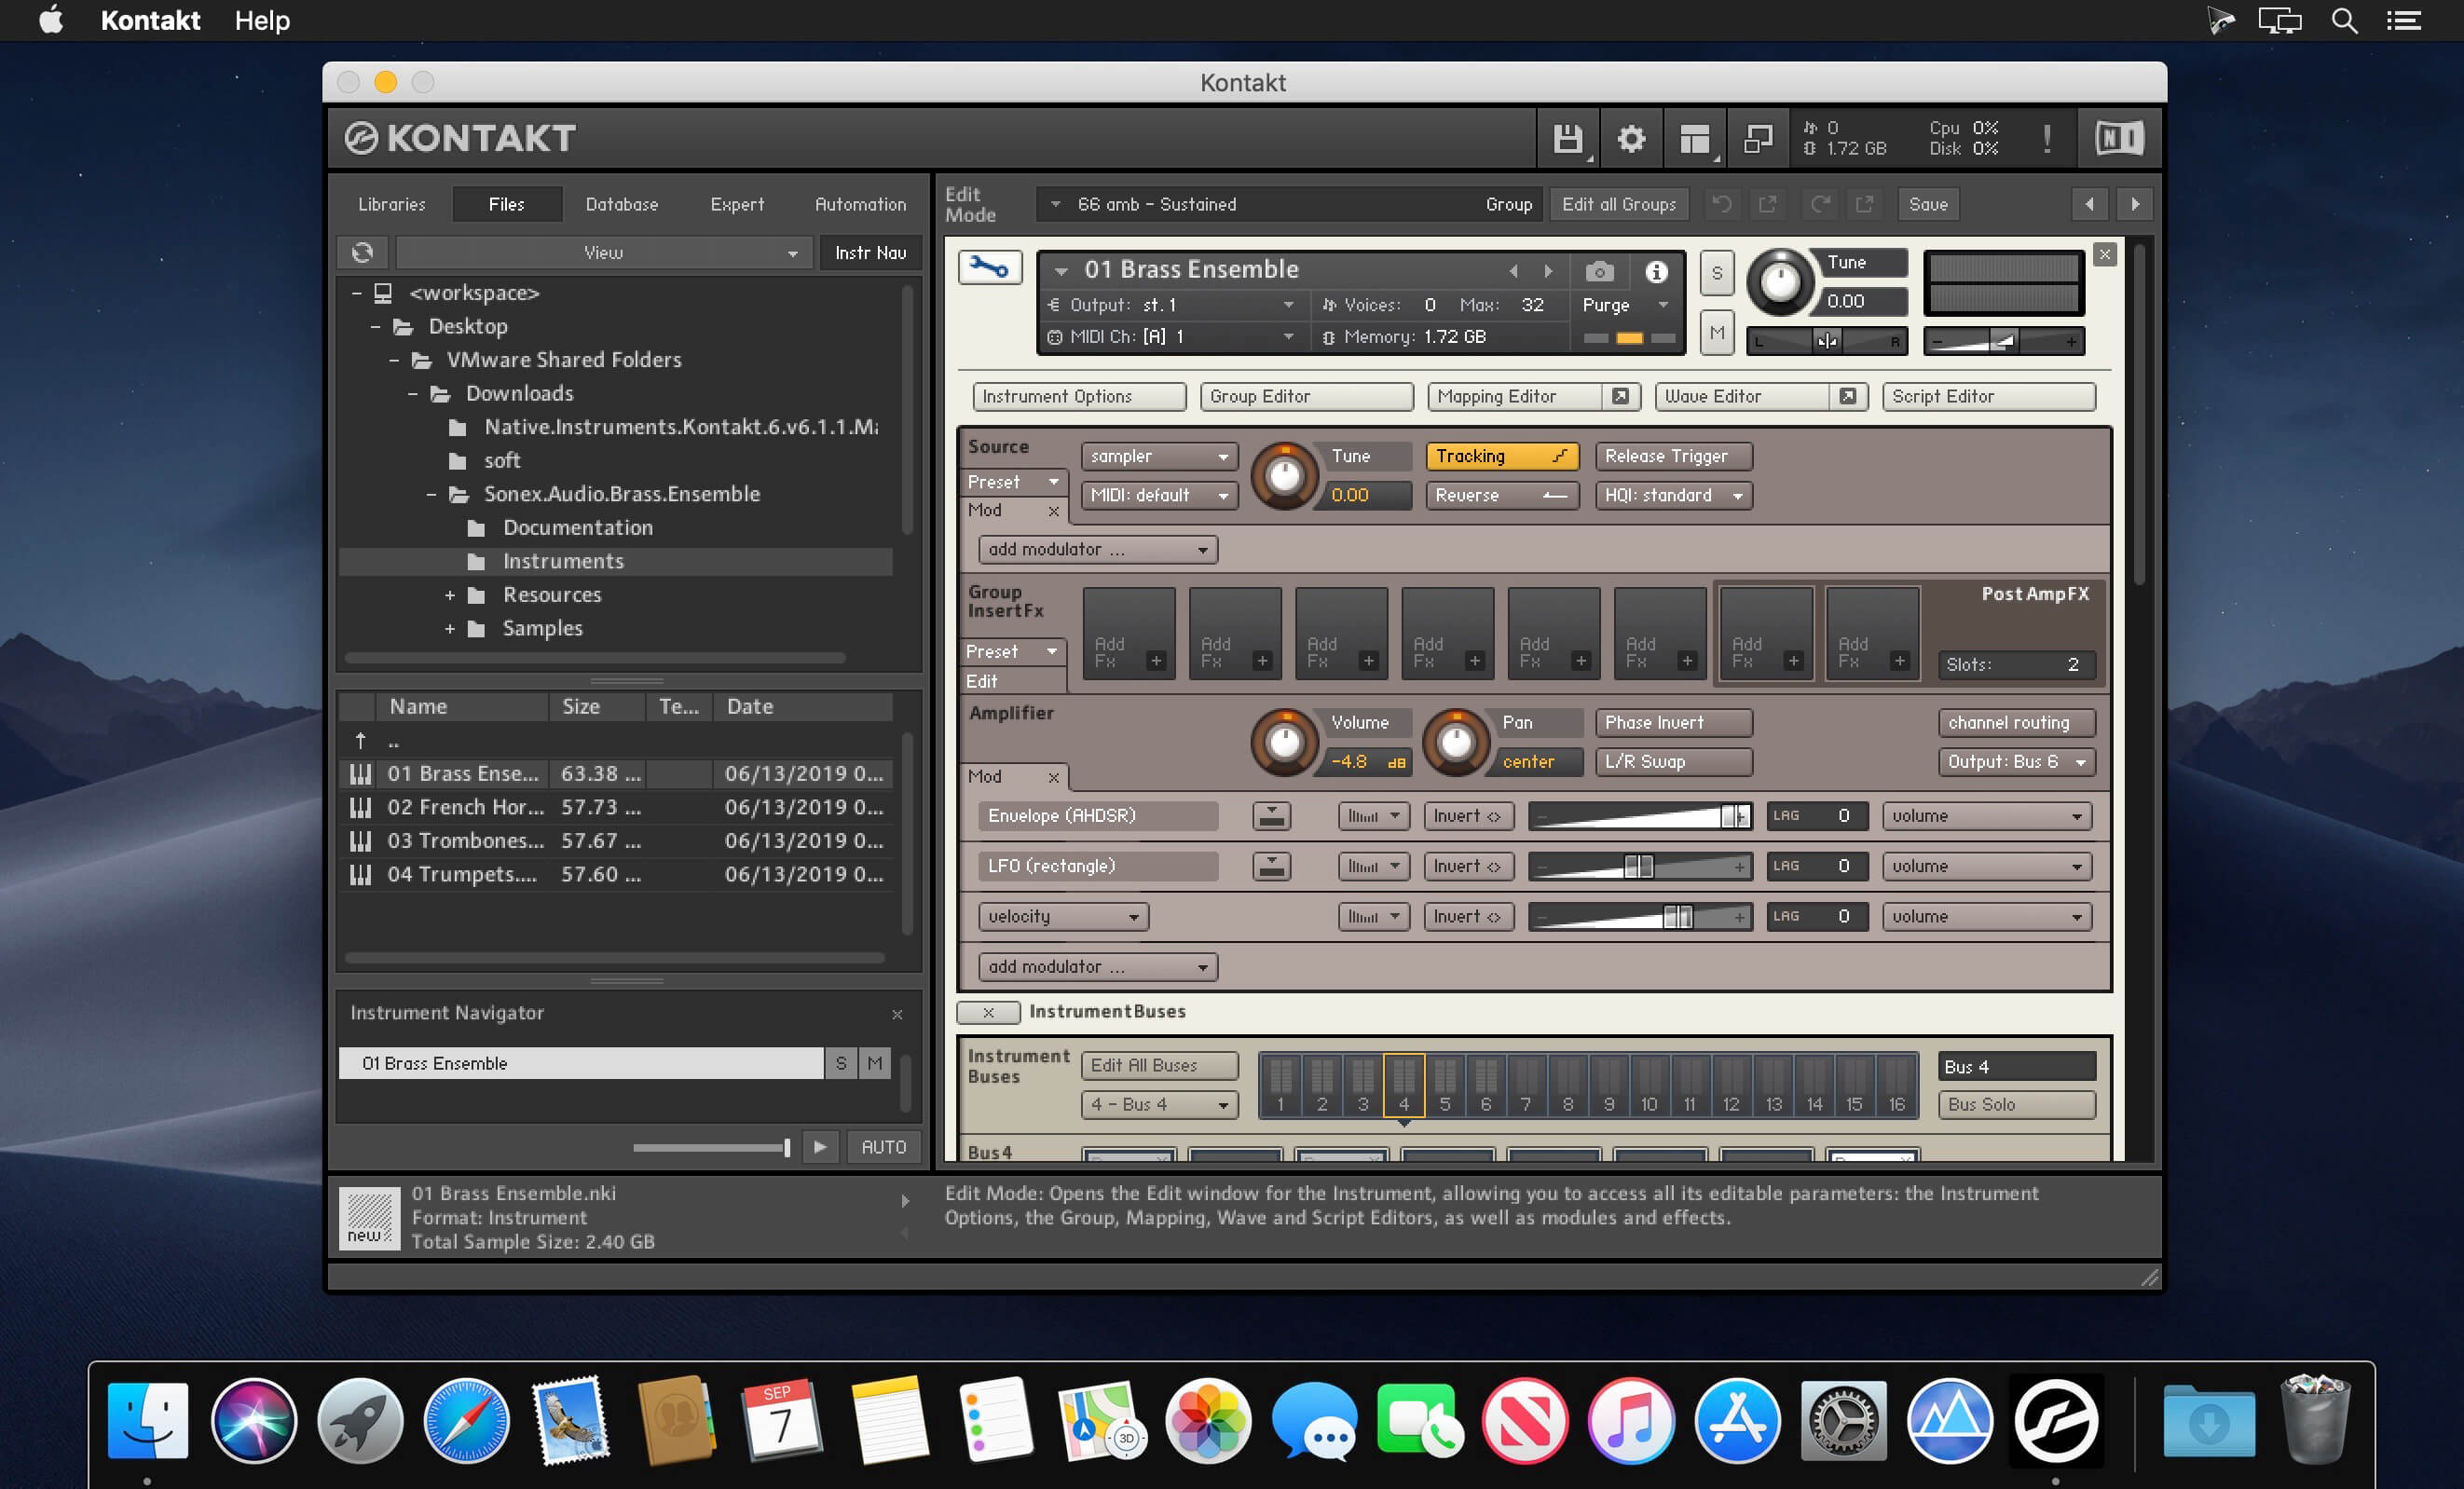
Task: Enable Phase Invert in Amplifier
Action: tap(1674, 722)
